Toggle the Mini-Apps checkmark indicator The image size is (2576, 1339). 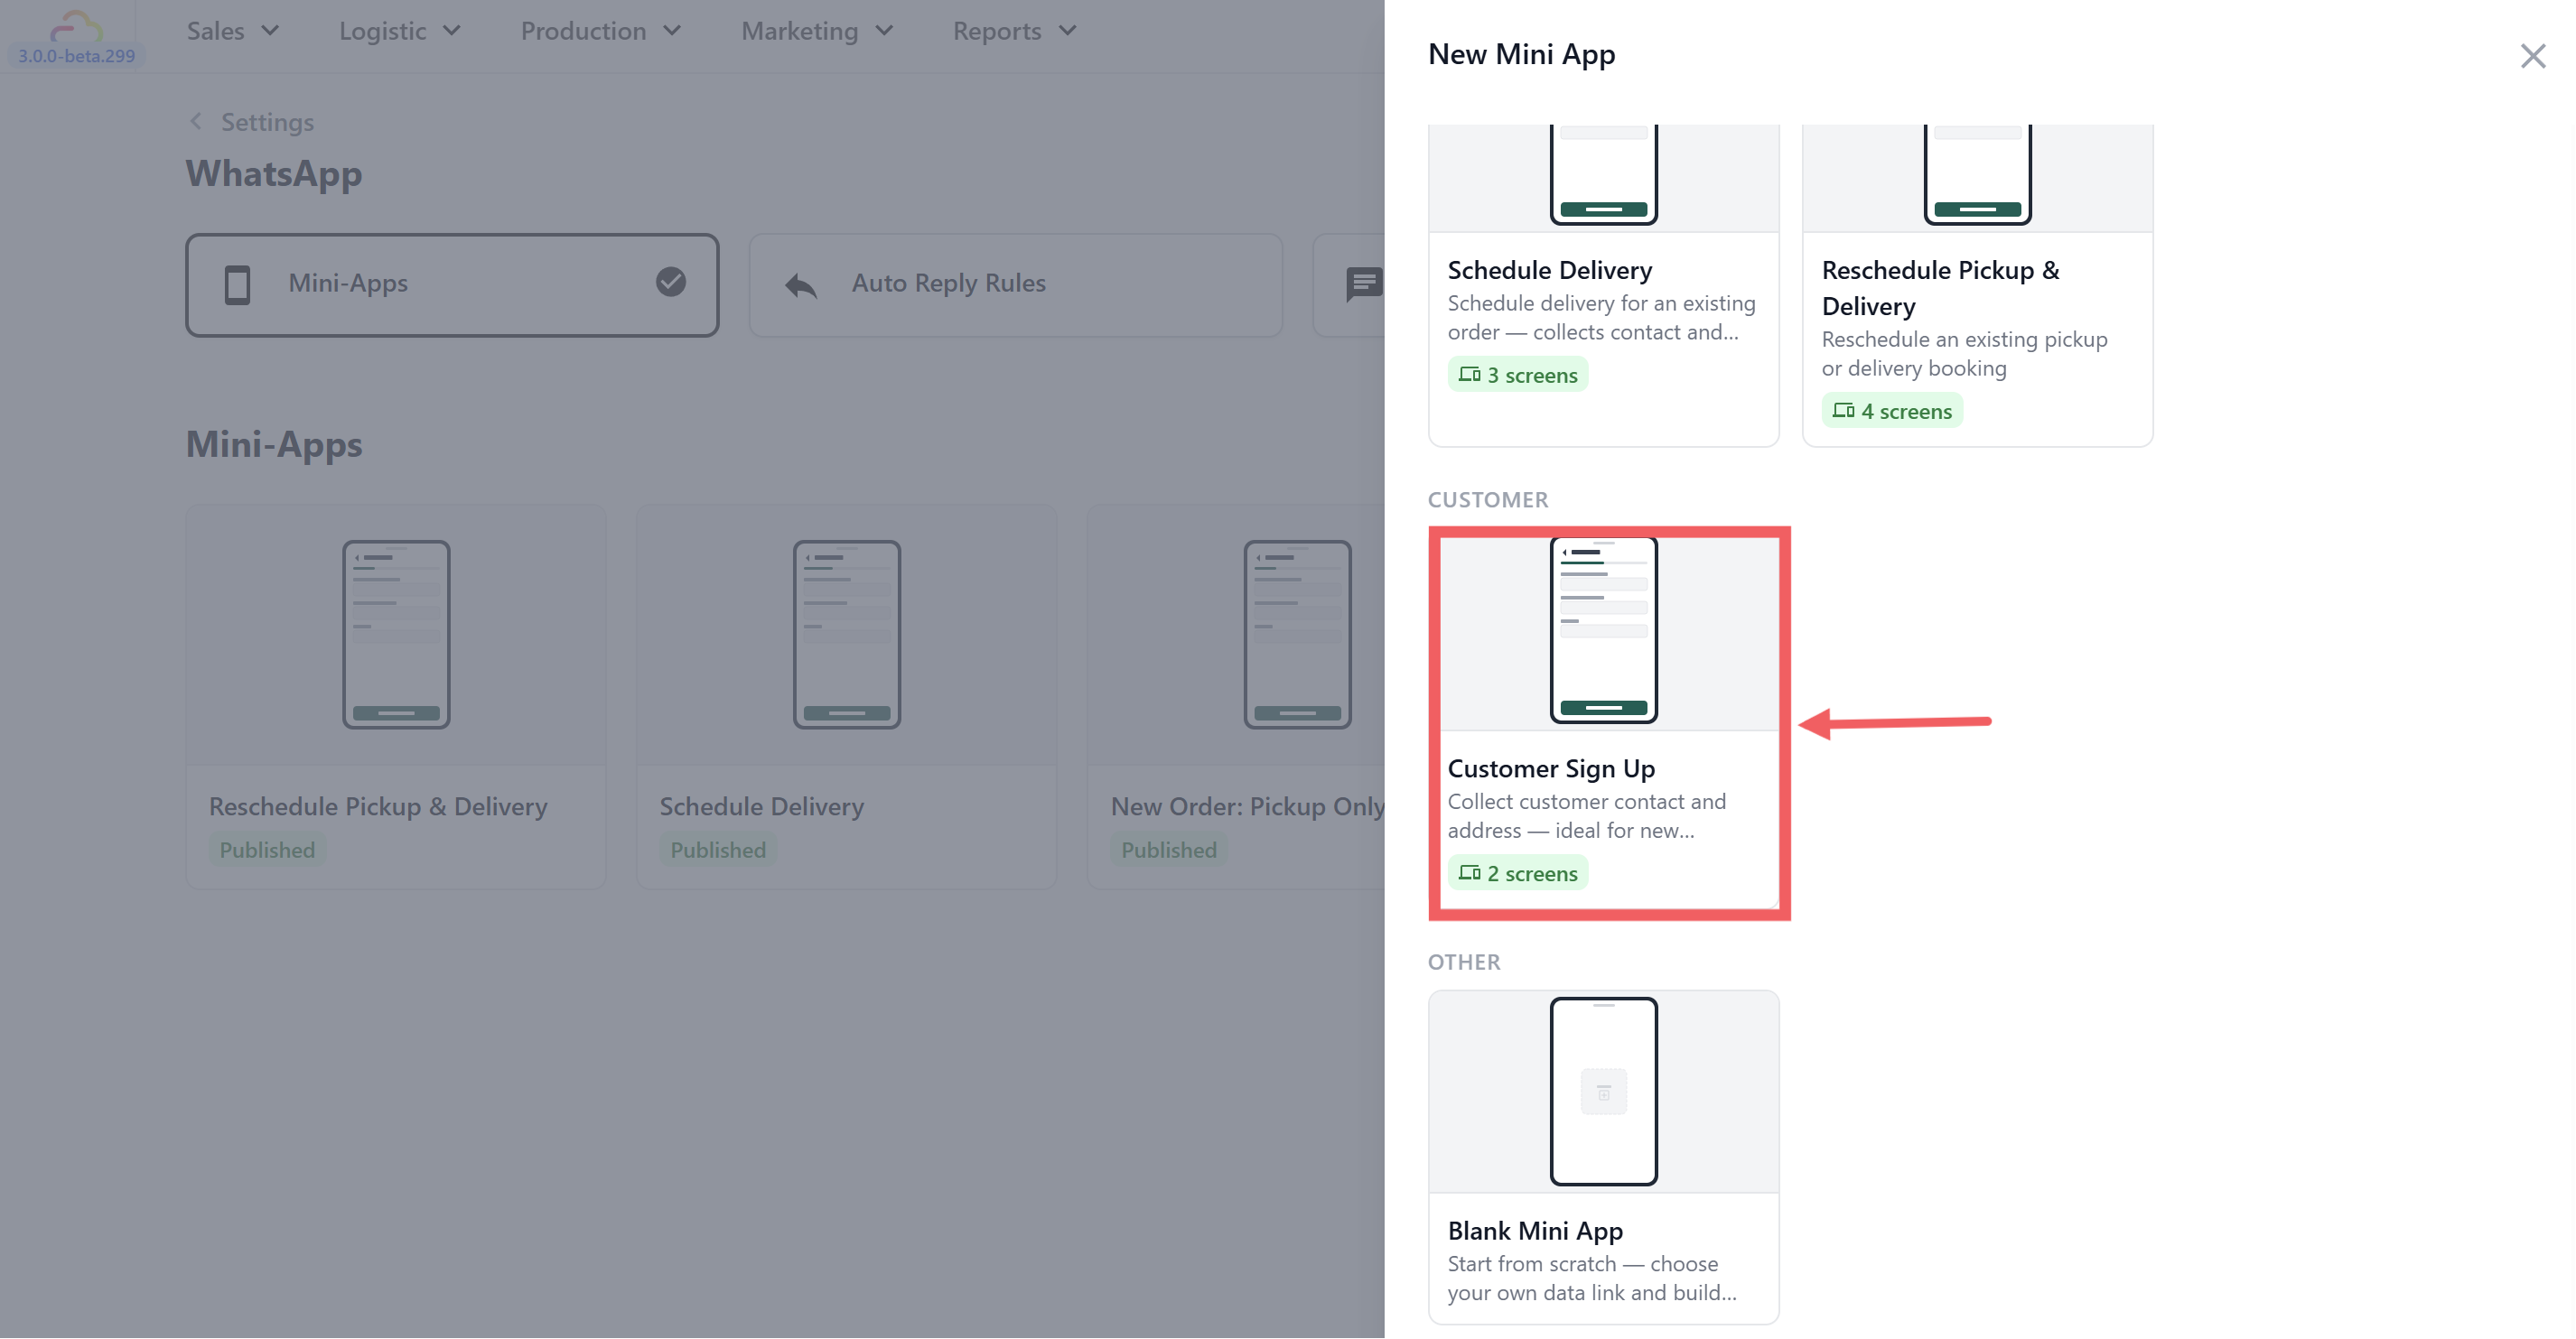pos(671,283)
